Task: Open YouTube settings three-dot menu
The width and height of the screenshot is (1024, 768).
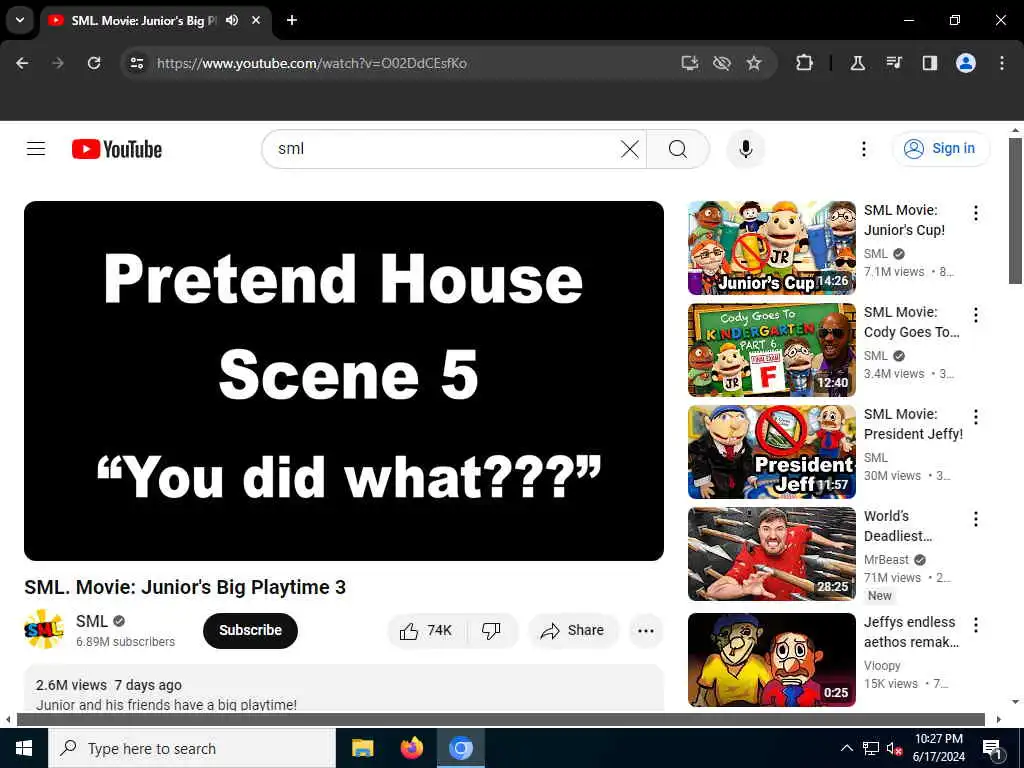Action: [x=863, y=149]
